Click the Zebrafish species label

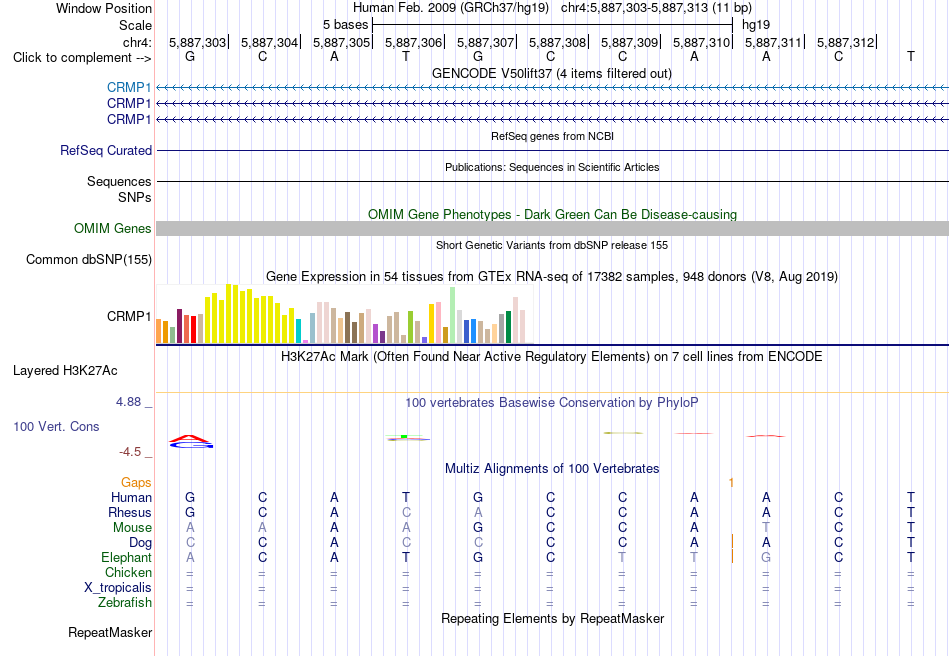click(x=125, y=603)
